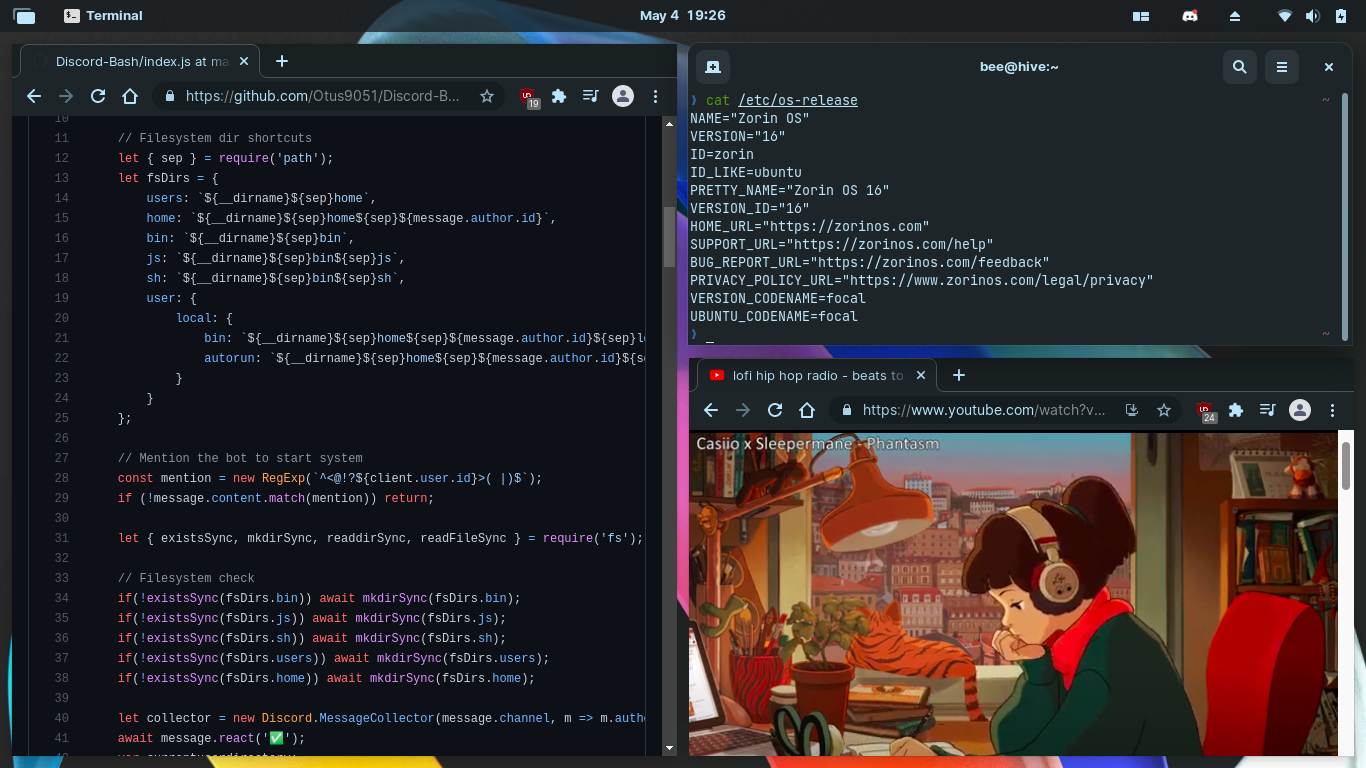Image resolution: width=1366 pixels, height=768 pixels.
Task: Select the lofi hip hop radio tab
Action: click(816, 375)
